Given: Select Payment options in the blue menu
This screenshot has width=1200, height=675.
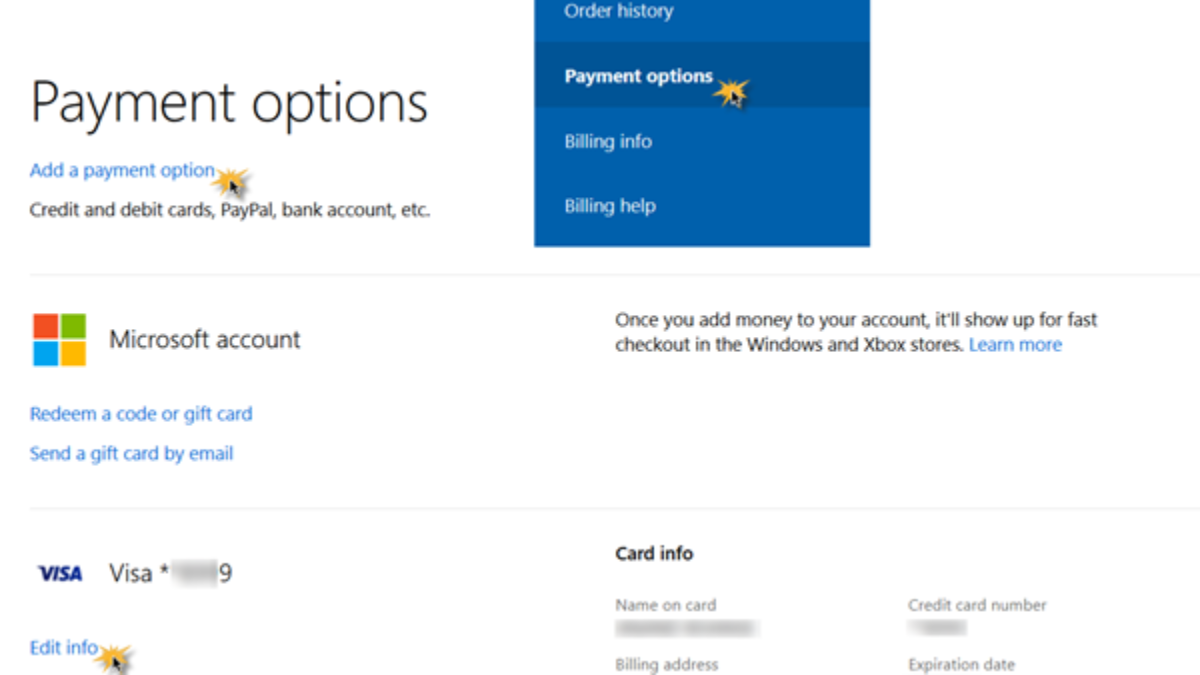Looking at the screenshot, I should tap(638, 76).
